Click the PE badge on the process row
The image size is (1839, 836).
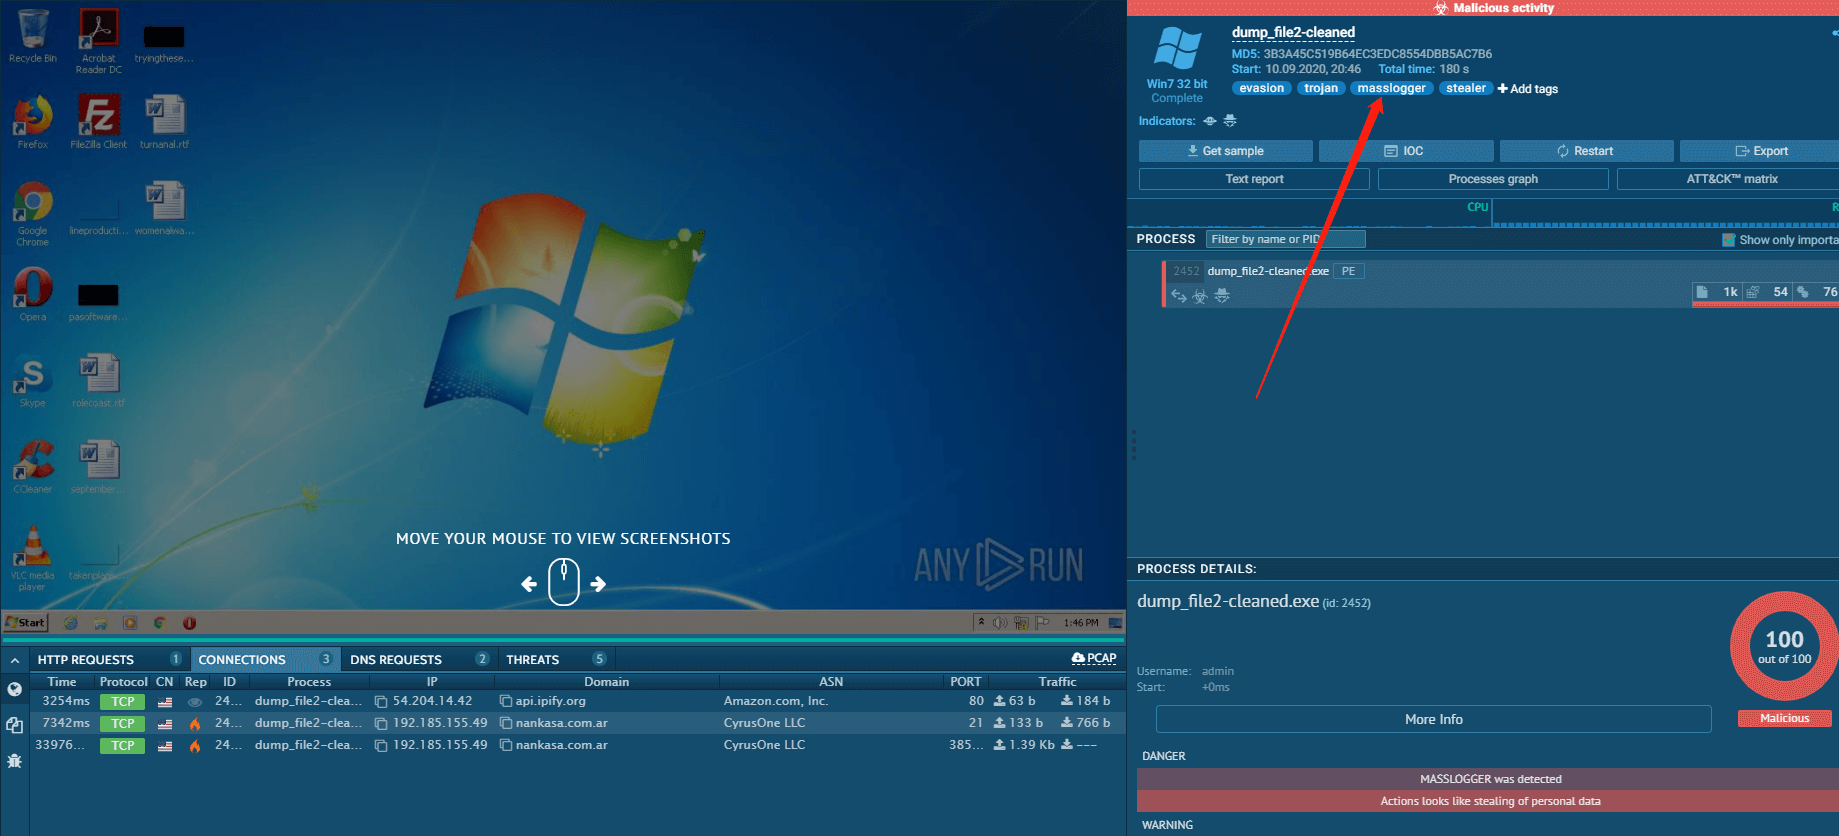click(1348, 271)
